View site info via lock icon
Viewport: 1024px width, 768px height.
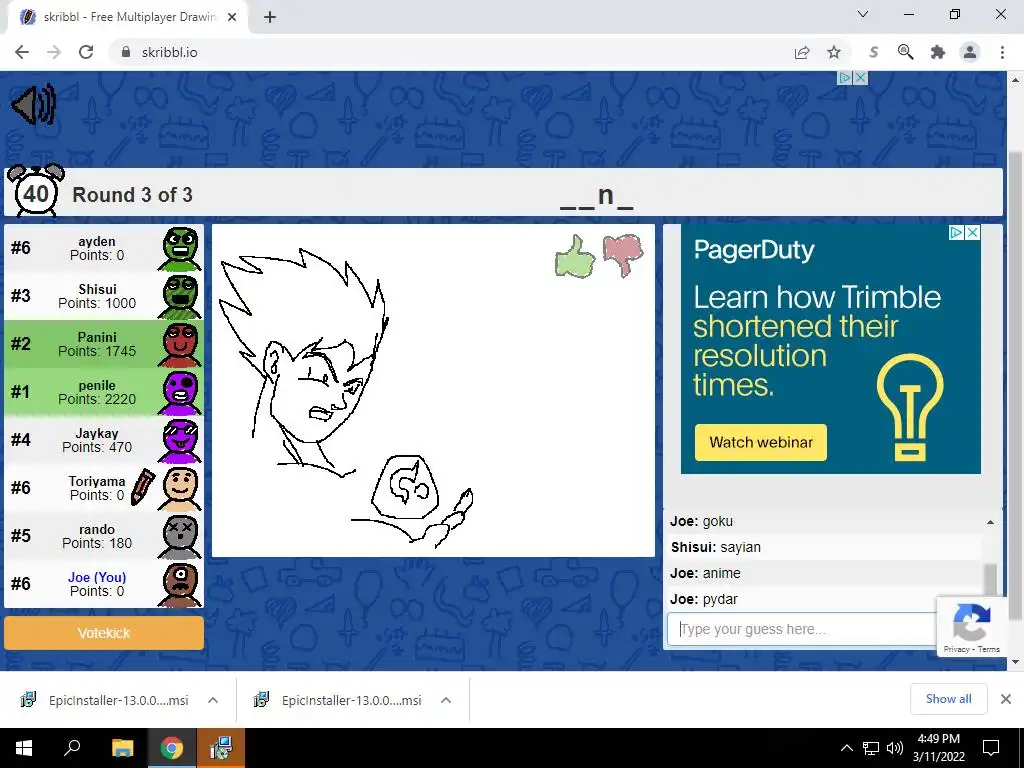[126, 52]
